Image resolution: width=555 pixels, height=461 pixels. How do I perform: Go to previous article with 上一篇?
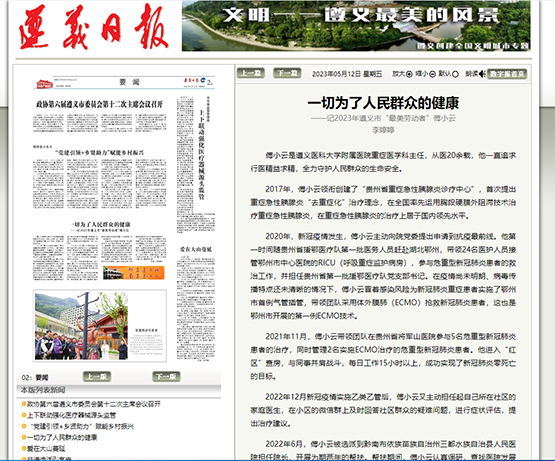251,73
